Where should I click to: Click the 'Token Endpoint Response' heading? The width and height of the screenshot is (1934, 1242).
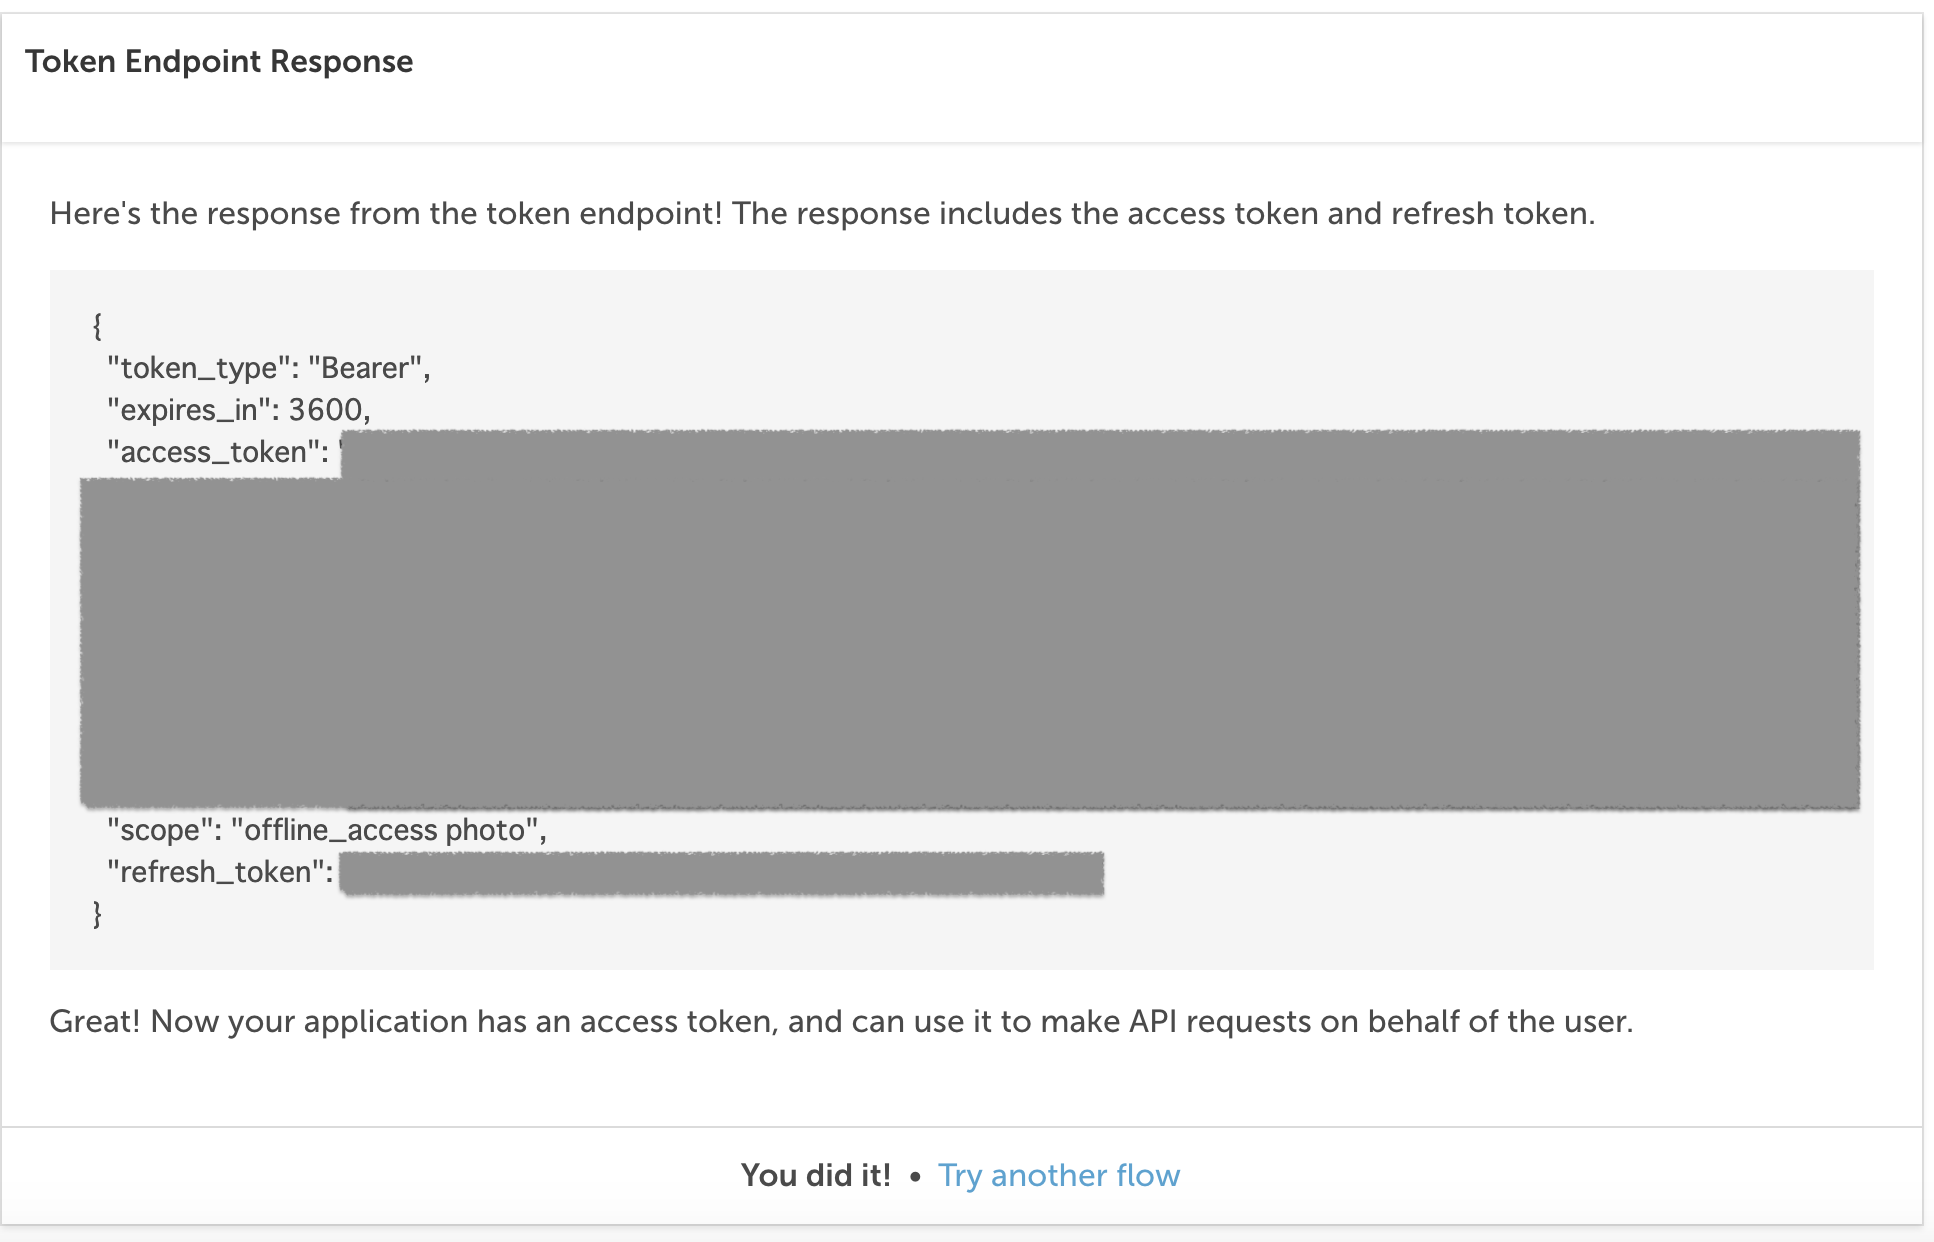[x=219, y=61]
